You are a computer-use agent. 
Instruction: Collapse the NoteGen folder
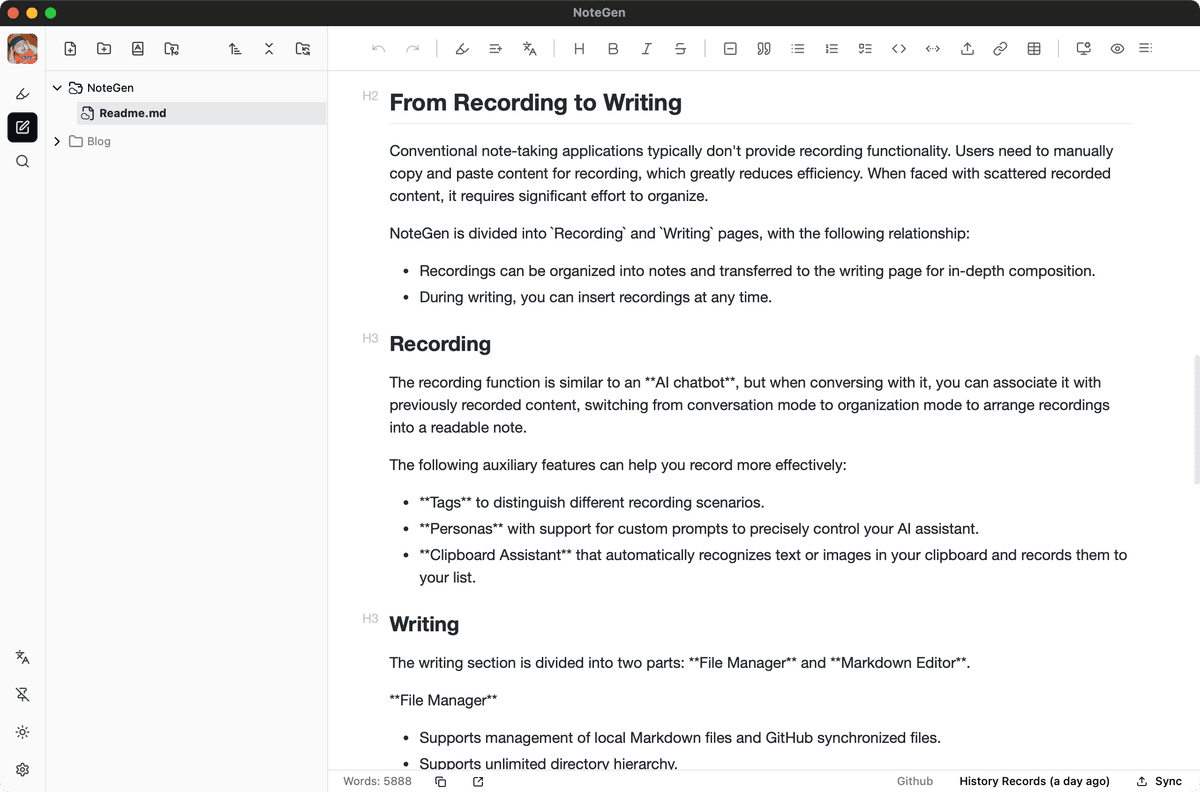pos(57,87)
